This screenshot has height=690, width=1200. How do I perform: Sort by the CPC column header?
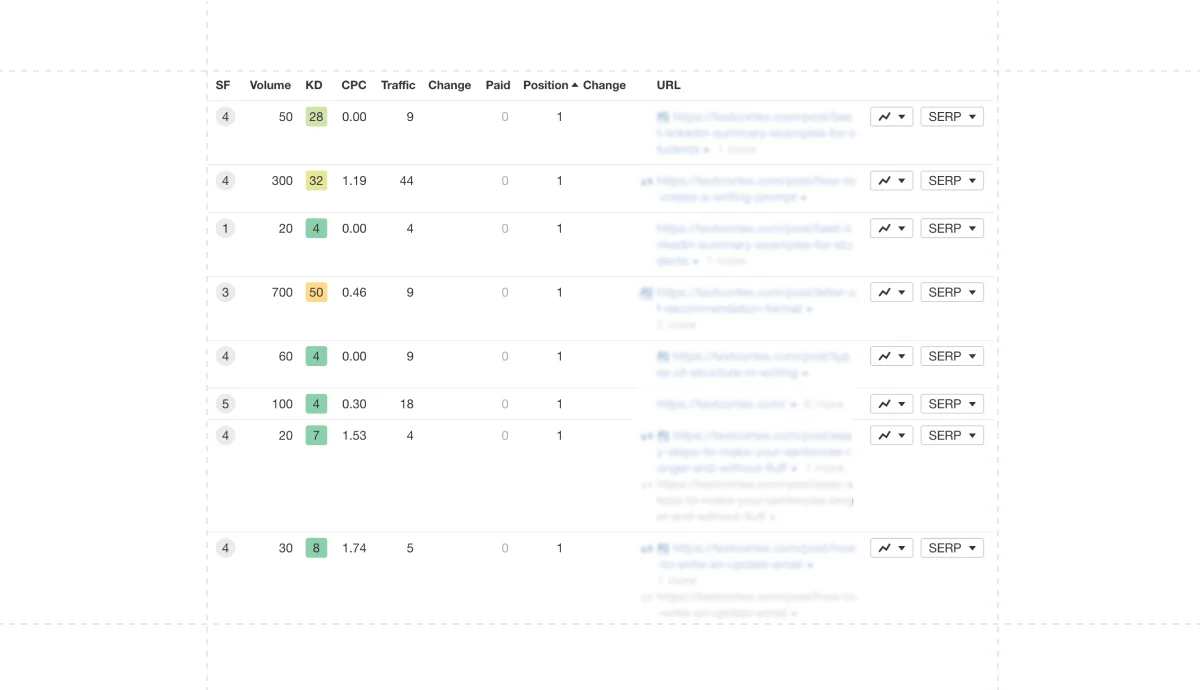pos(354,86)
